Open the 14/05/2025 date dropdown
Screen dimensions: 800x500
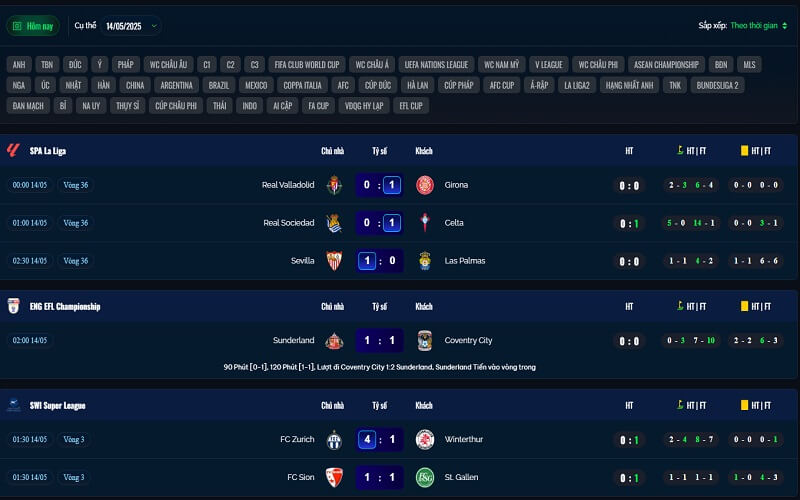coord(131,26)
